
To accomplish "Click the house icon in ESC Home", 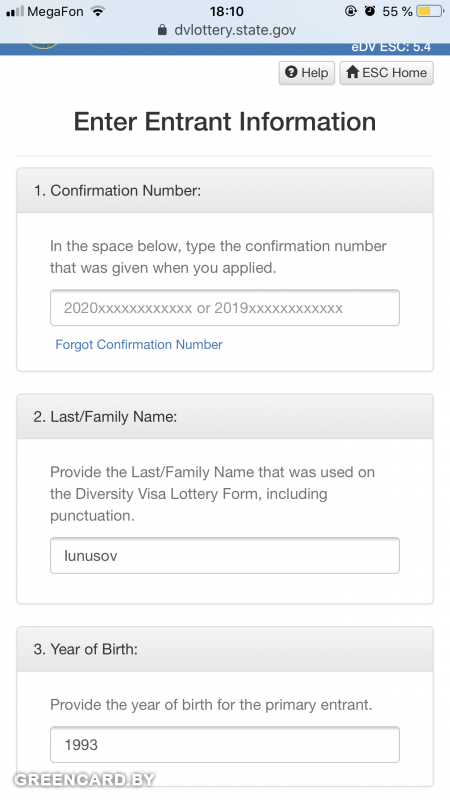I will coord(353,72).
